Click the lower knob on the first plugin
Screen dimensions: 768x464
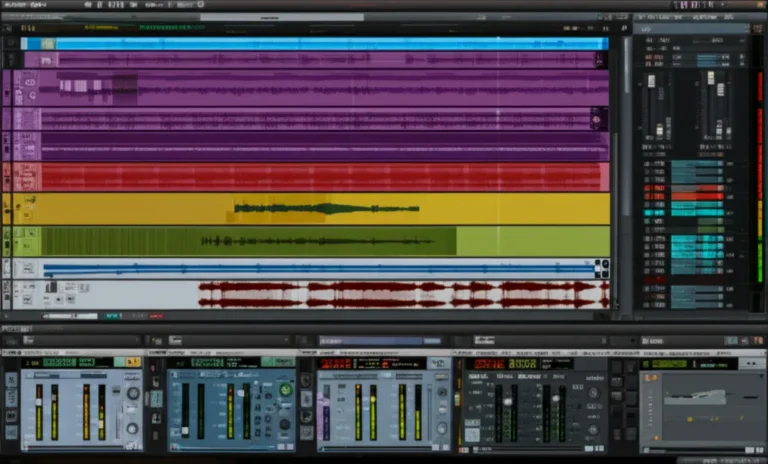[x=132, y=428]
